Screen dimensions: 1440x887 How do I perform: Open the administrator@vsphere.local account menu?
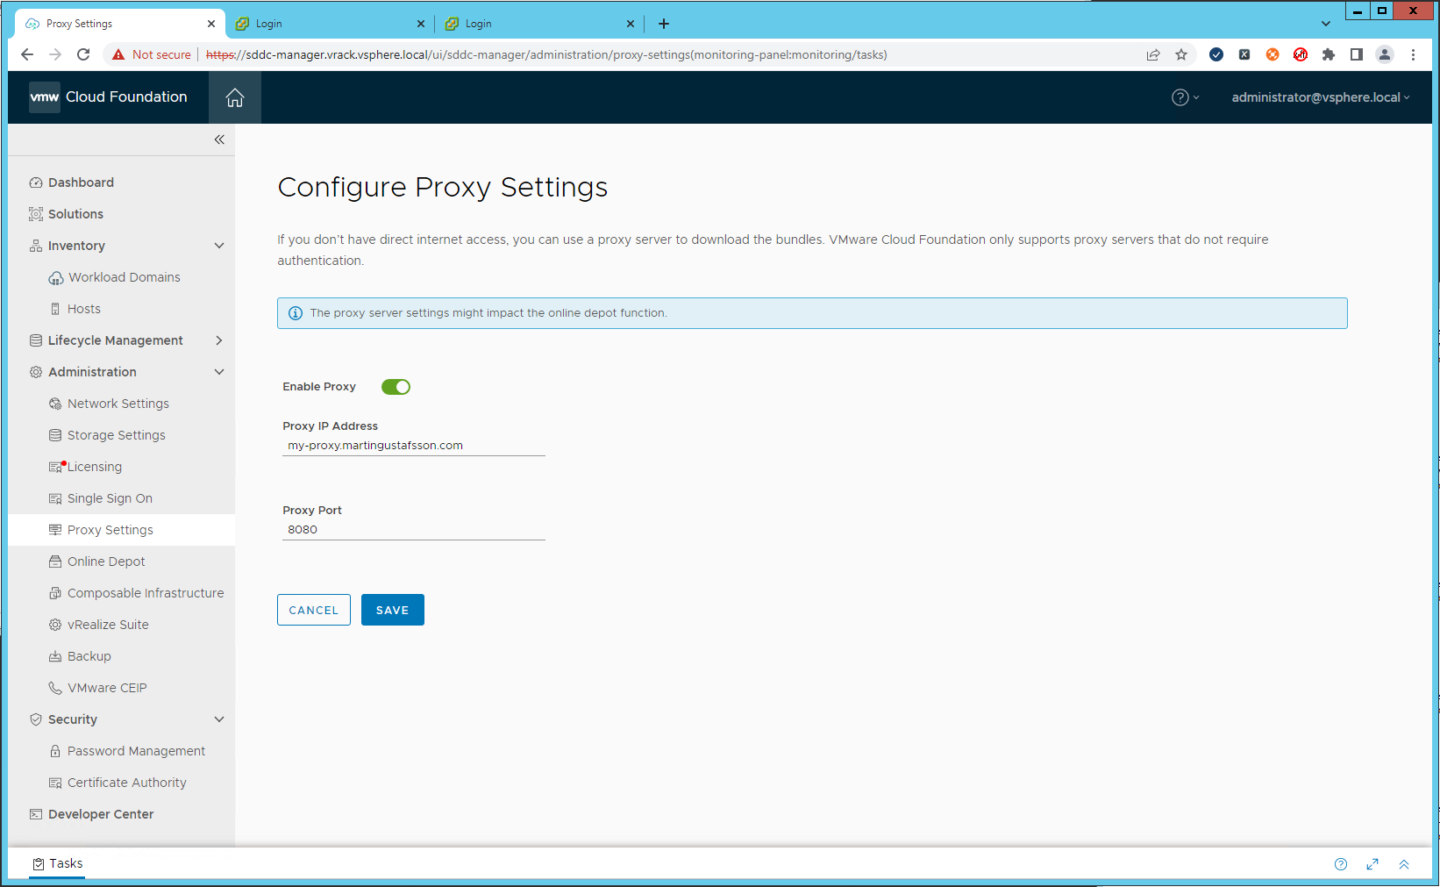click(1319, 97)
